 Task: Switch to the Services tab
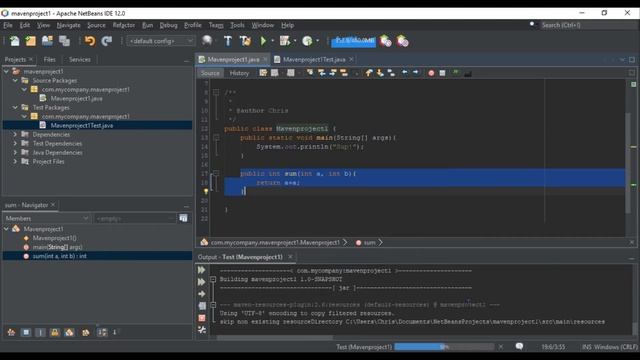pos(80,60)
